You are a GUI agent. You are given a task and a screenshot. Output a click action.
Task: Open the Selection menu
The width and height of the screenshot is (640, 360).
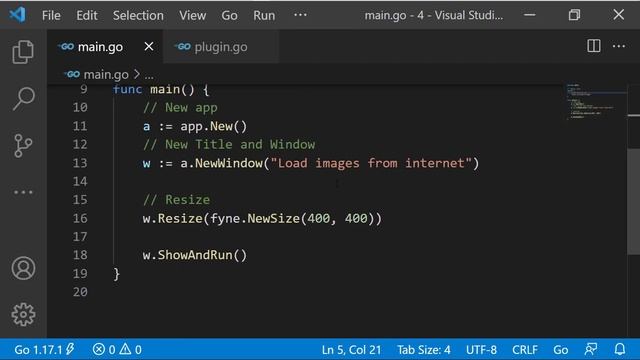(138, 16)
